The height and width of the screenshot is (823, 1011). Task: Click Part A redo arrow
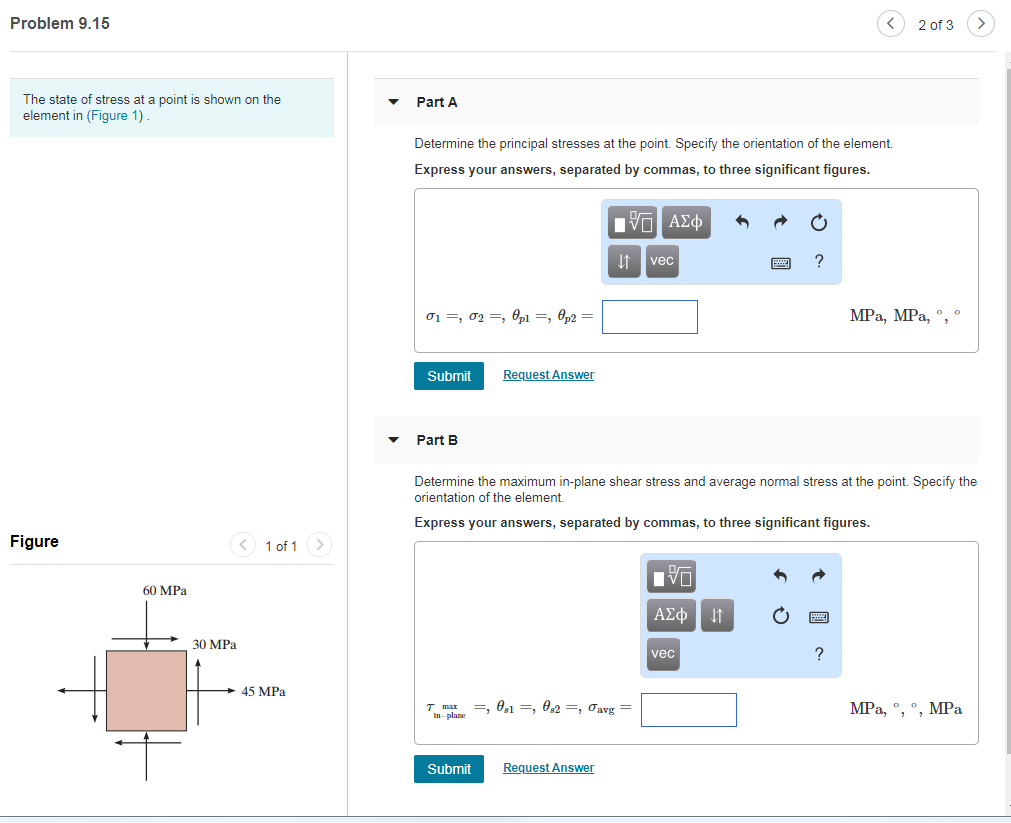(x=780, y=223)
